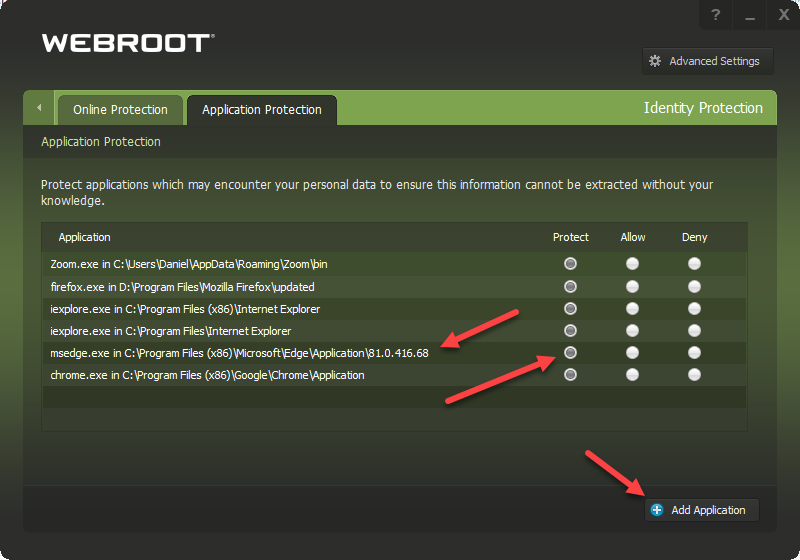The width and height of the screenshot is (800, 560).
Task: Select Allow for iexplore.exe in Program Files (x86)
Action: [x=632, y=309]
